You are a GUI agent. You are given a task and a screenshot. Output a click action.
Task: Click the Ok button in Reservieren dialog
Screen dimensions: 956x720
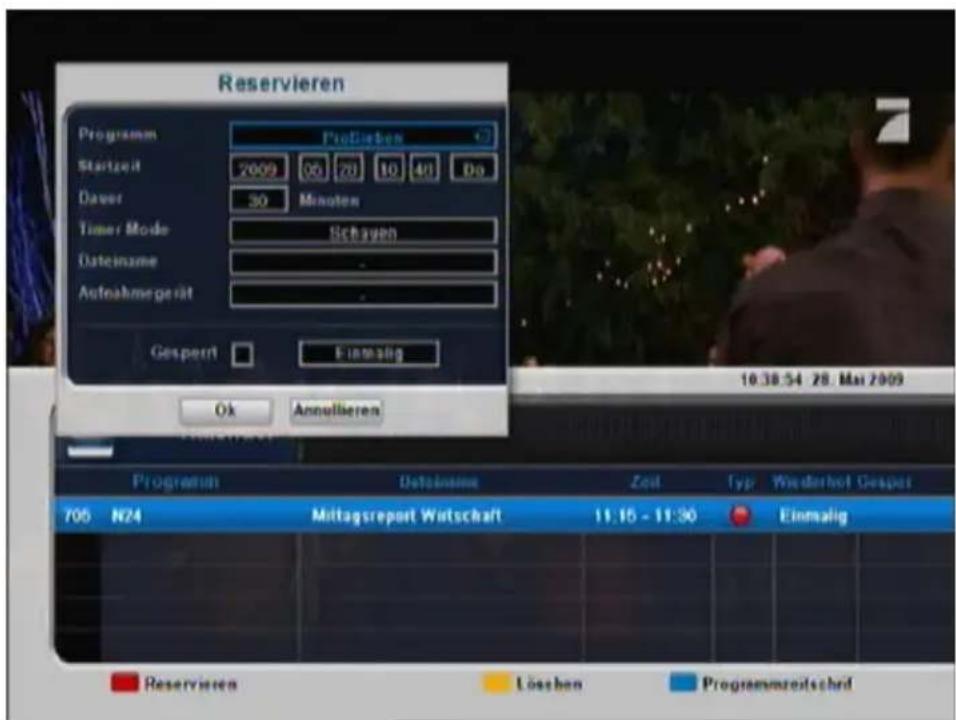[226, 410]
